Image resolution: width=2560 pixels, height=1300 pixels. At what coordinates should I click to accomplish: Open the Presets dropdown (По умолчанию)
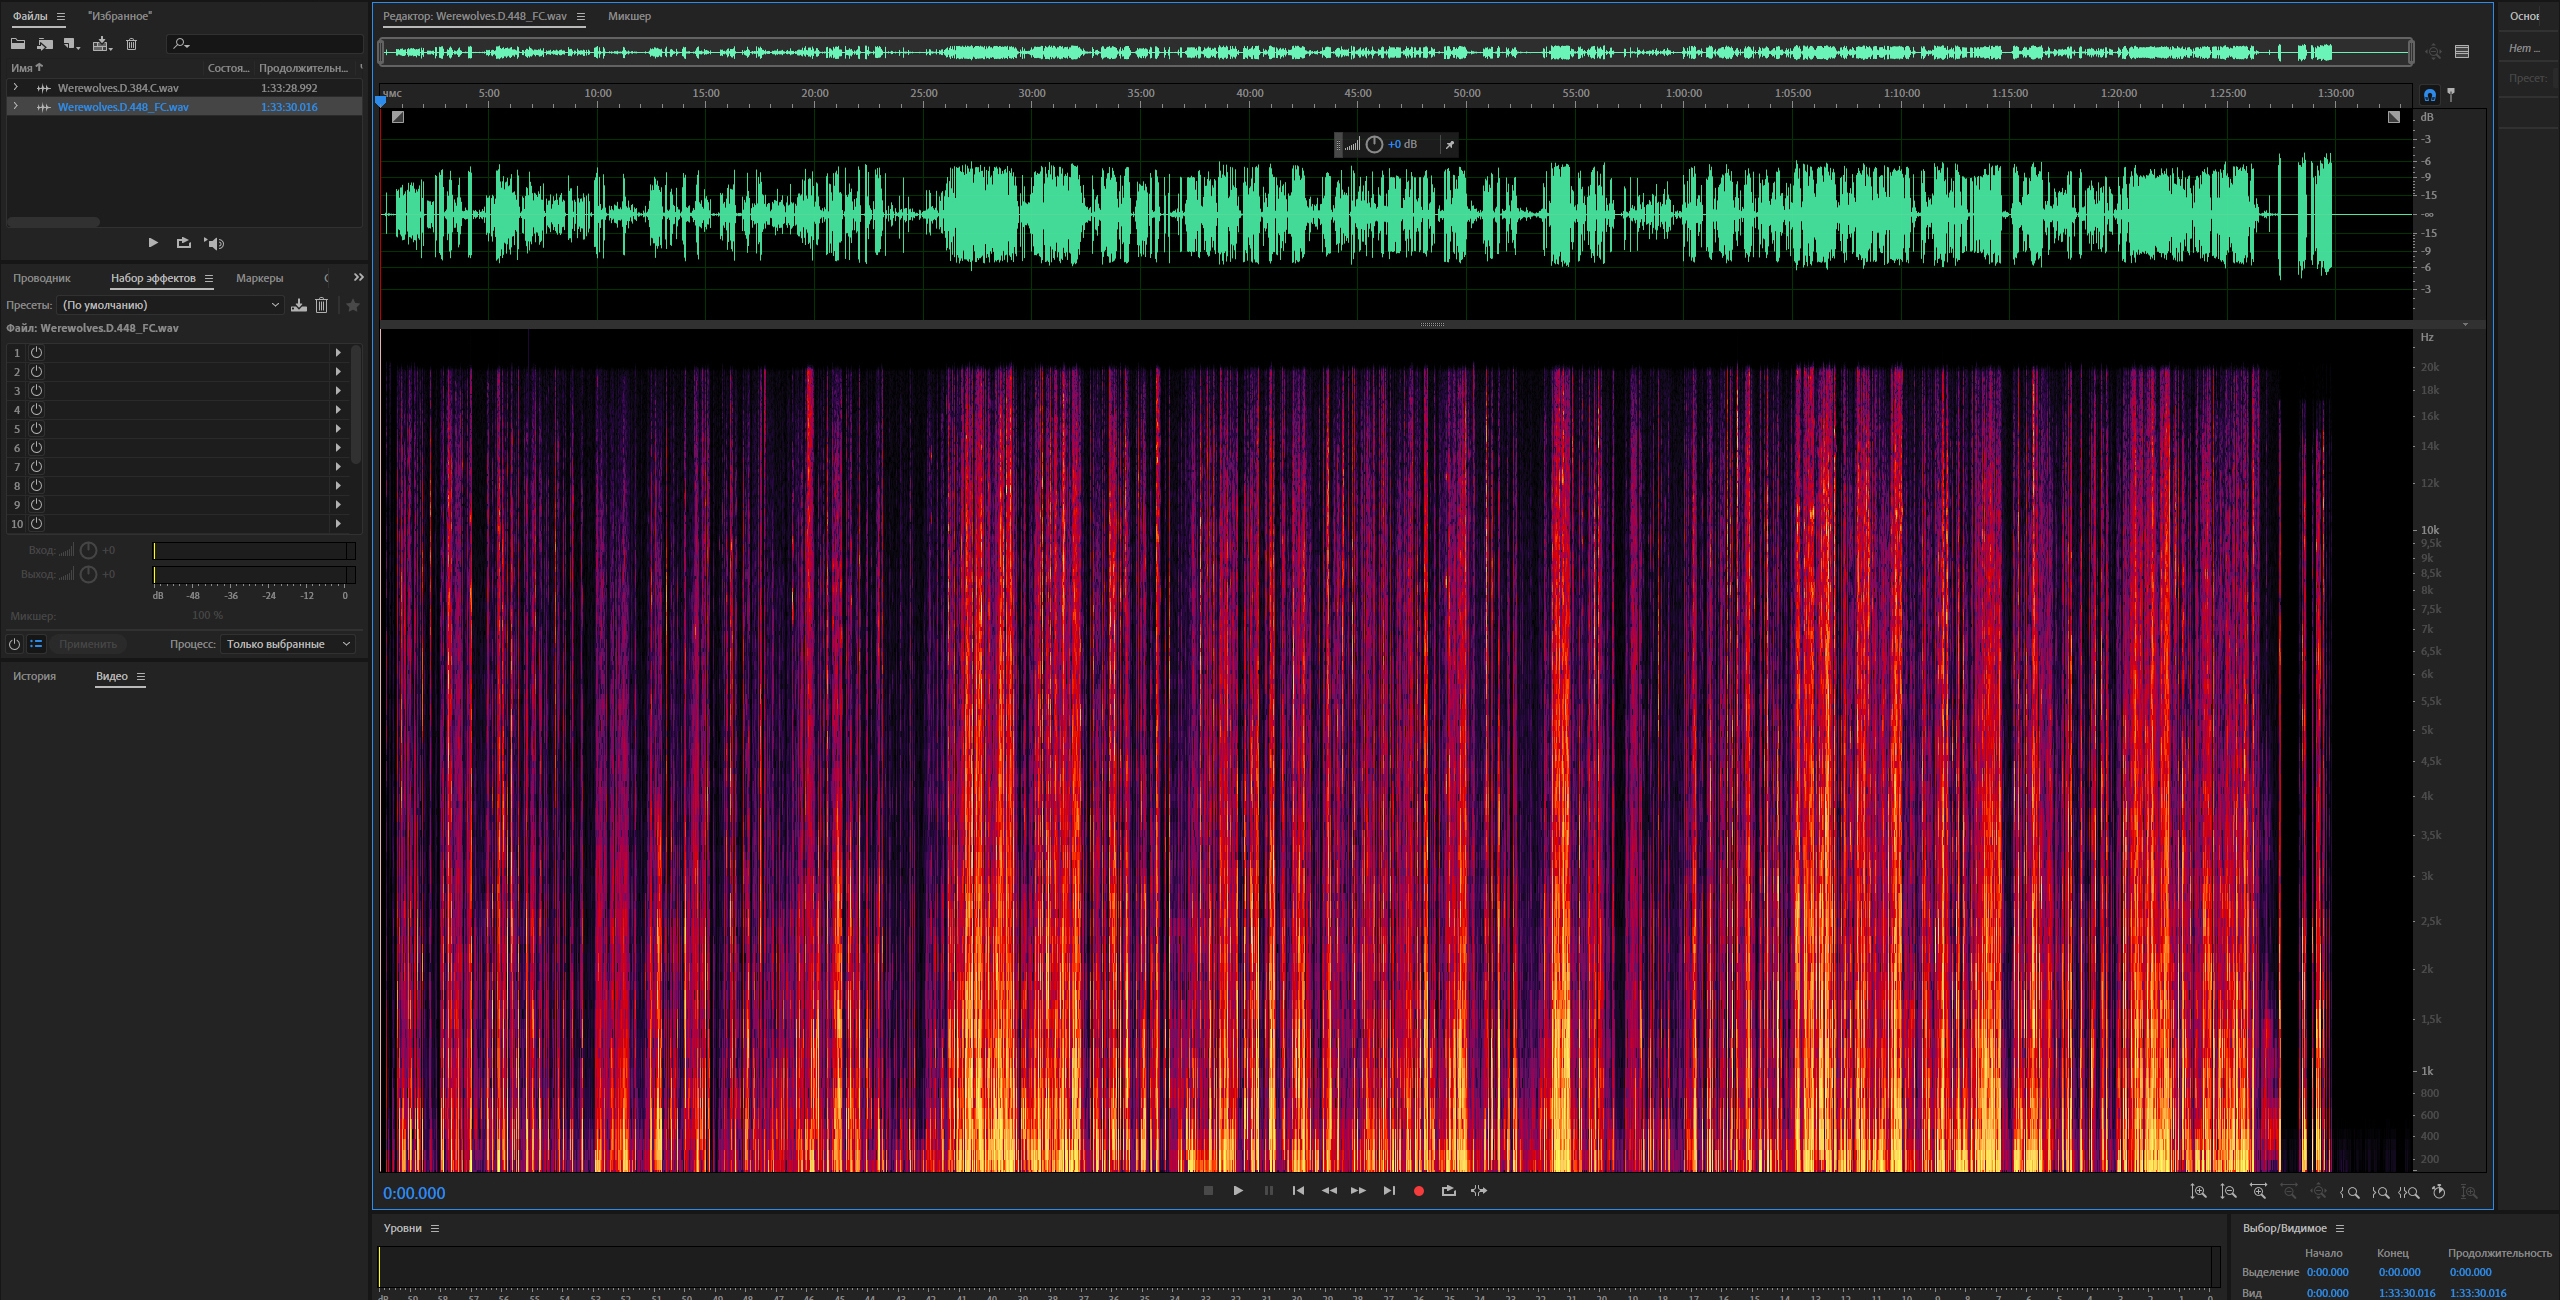[x=170, y=305]
